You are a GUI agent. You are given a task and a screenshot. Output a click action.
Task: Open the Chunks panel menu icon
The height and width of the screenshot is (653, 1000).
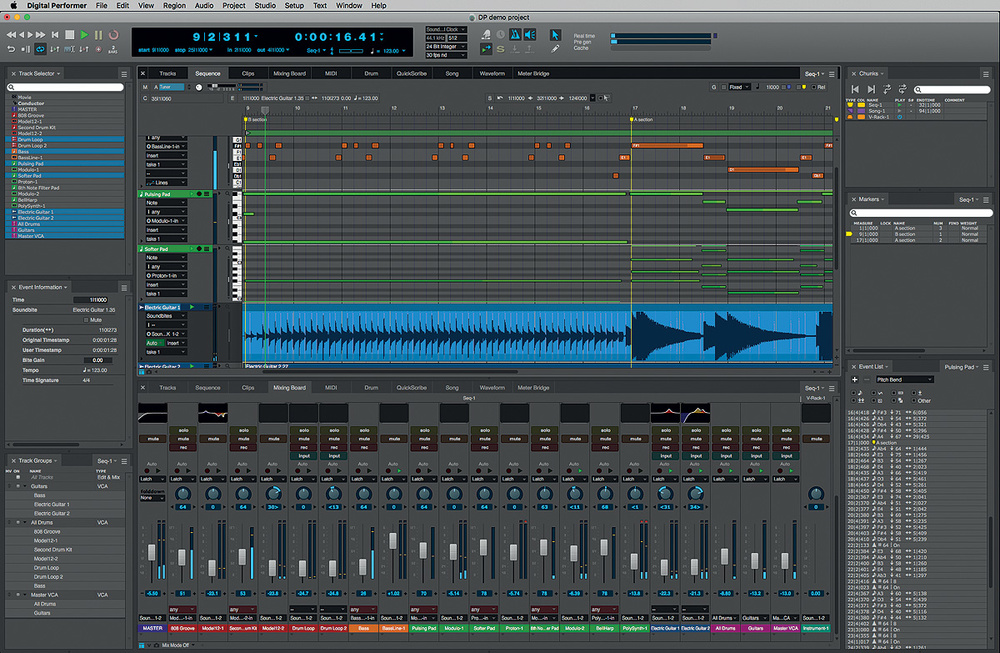coord(986,74)
